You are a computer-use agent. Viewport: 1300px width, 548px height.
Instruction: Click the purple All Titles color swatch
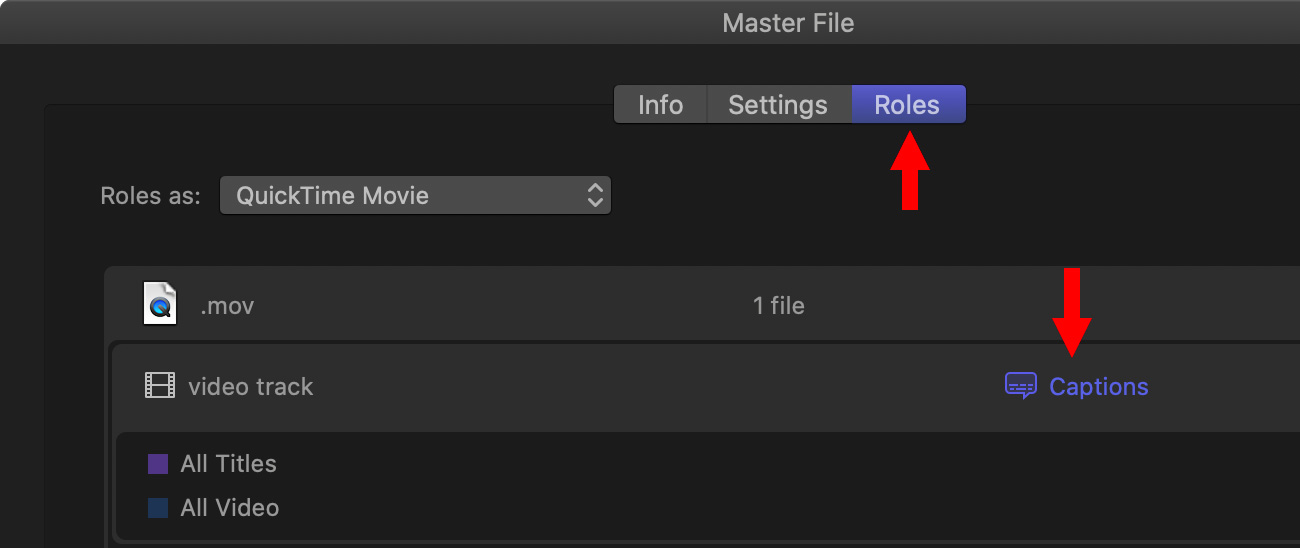point(157,464)
